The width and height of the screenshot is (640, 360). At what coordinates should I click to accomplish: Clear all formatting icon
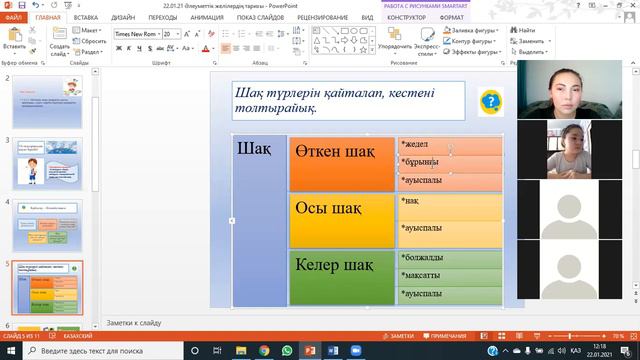point(211,34)
